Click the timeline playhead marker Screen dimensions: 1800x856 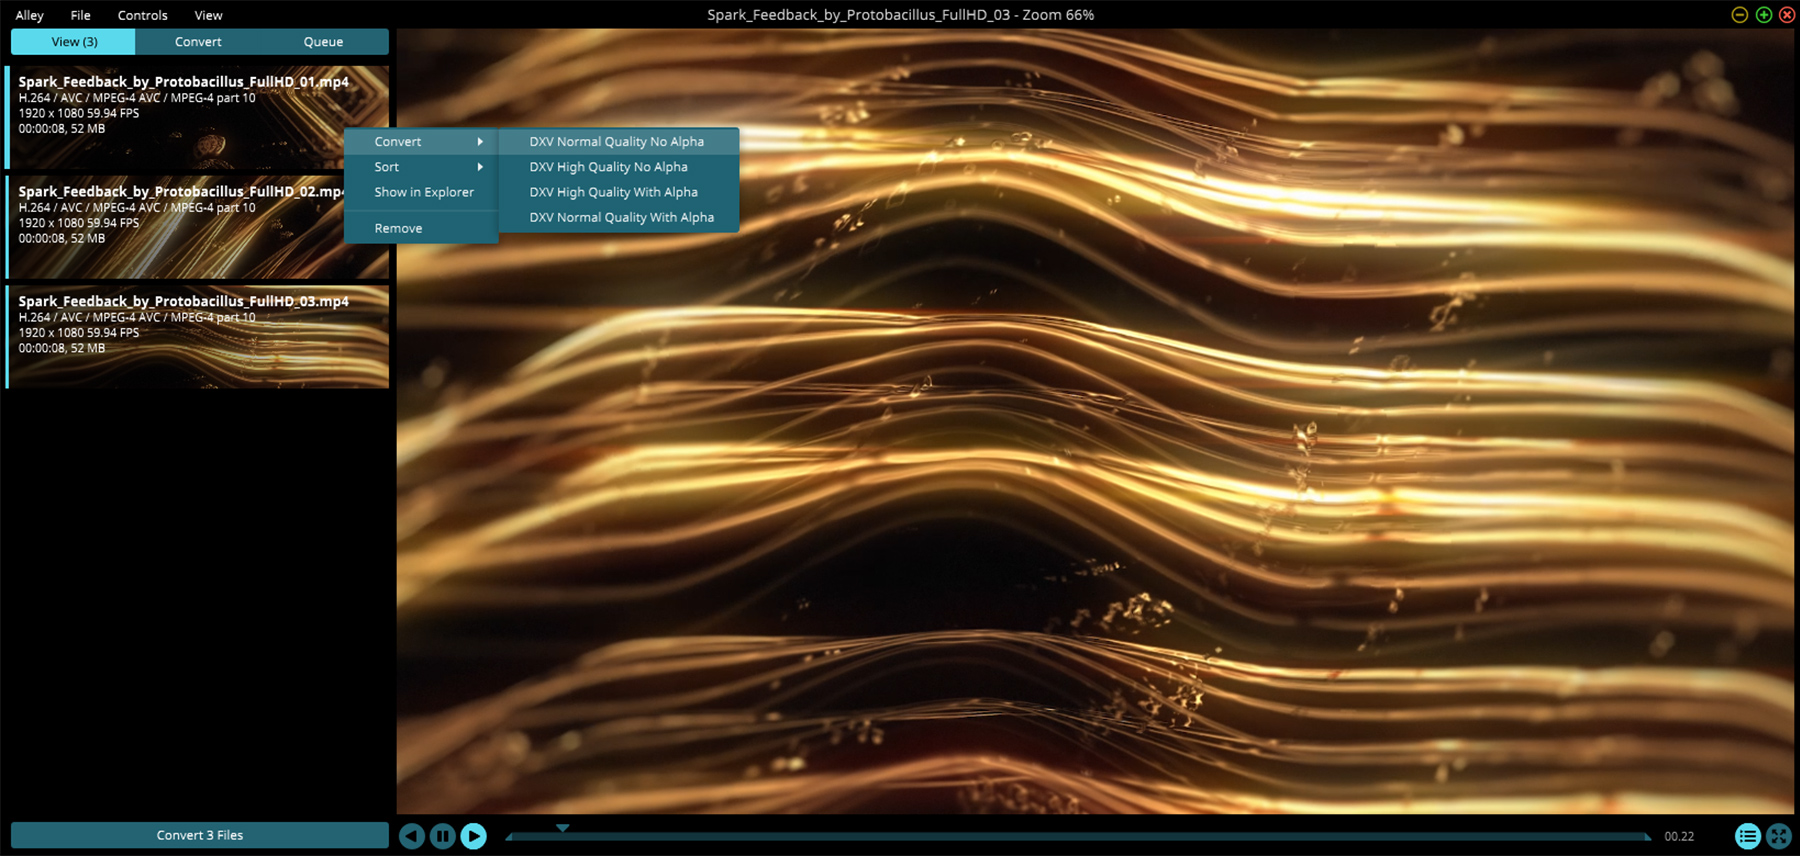pos(563,828)
